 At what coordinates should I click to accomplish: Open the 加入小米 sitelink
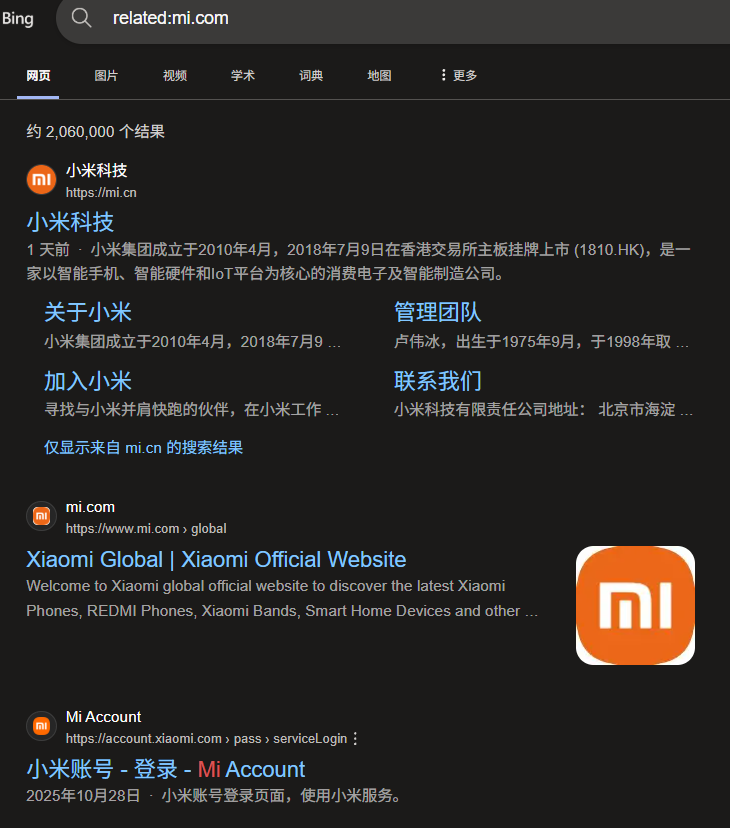tap(88, 381)
